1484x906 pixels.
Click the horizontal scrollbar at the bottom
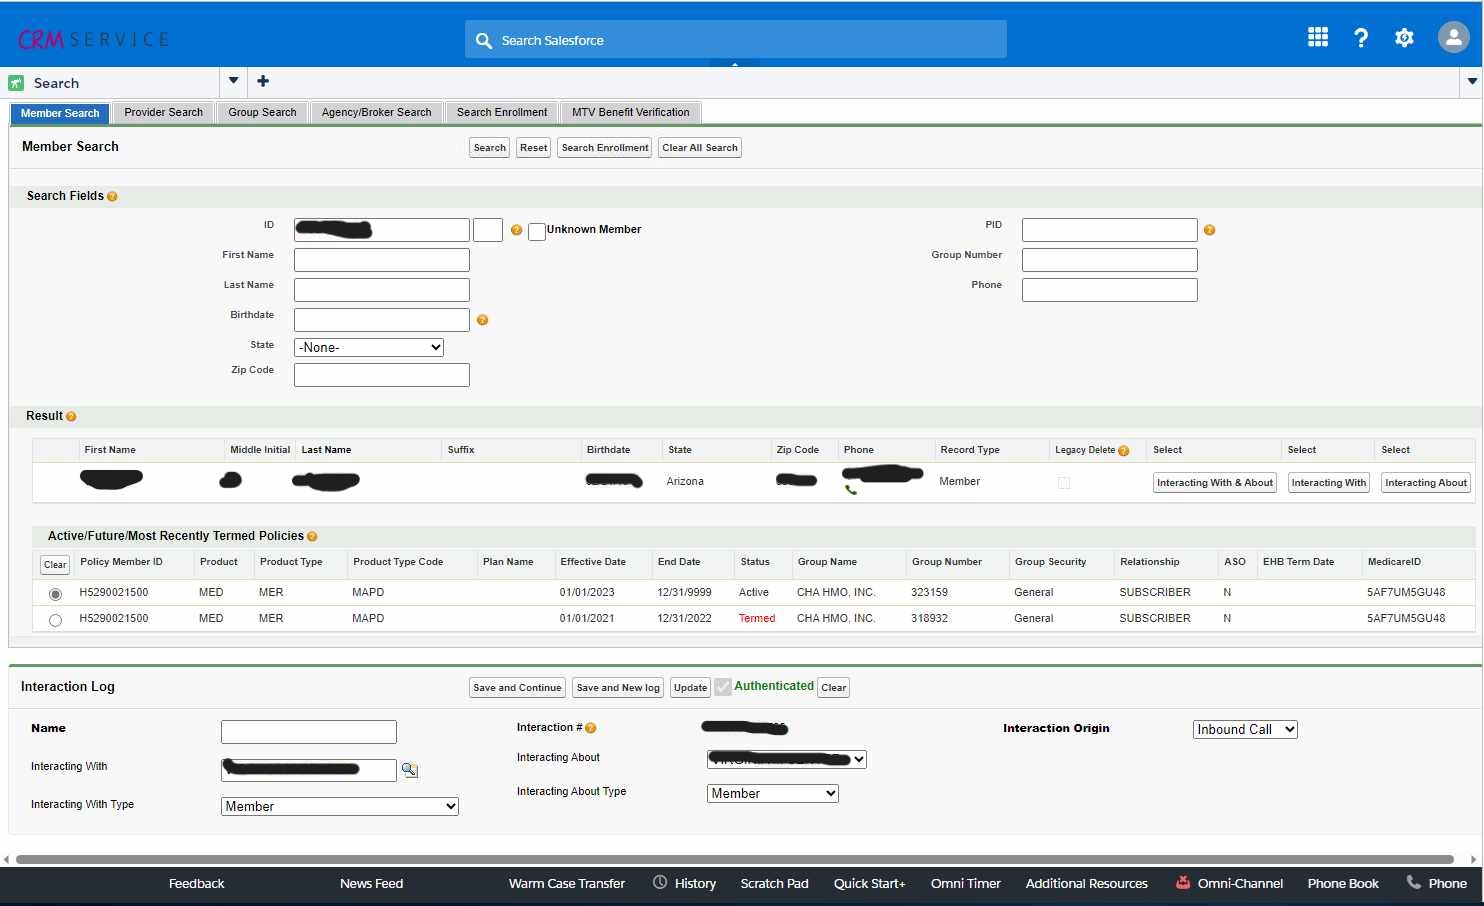pyautogui.click(x=735, y=859)
